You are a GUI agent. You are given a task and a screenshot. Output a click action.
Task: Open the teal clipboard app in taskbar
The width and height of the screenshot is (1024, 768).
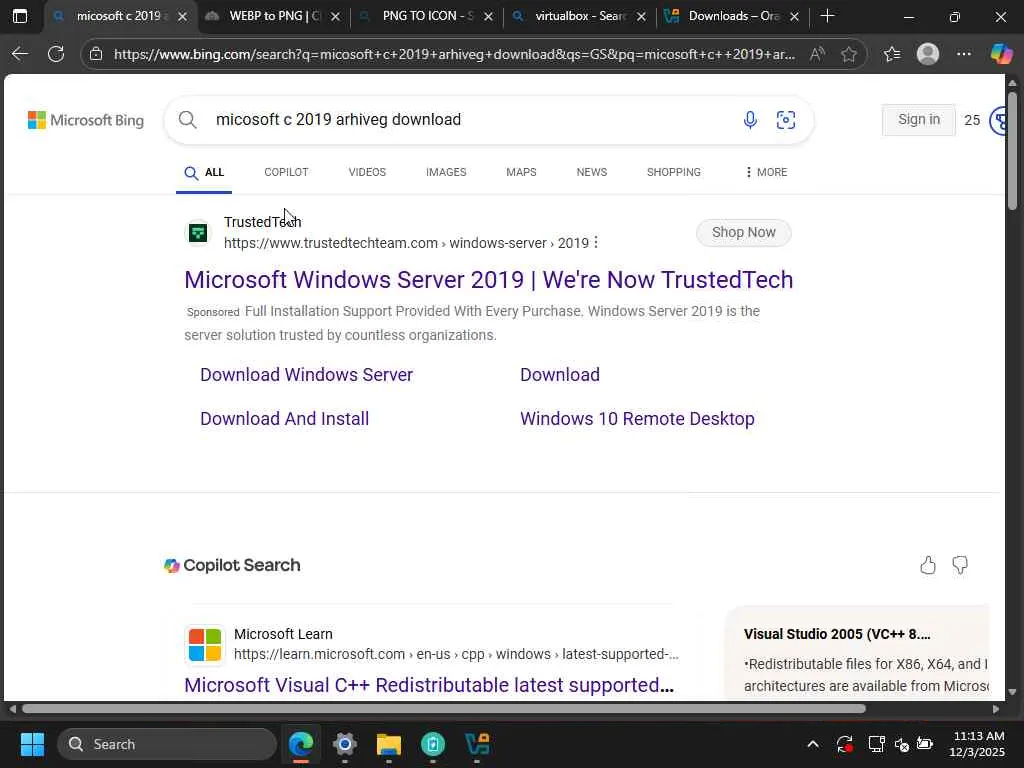433,744
